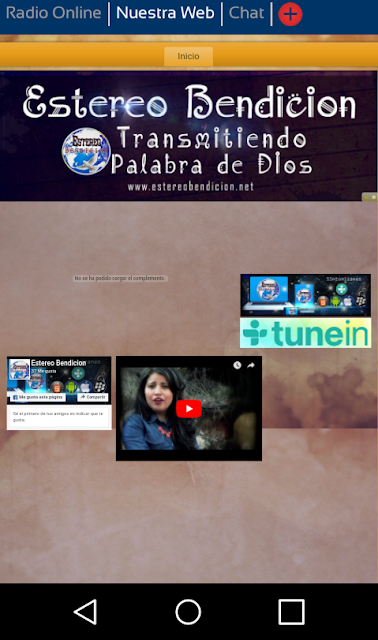Switch to the Radio Online tab
The image size is (378, 640).
(53, 13)
